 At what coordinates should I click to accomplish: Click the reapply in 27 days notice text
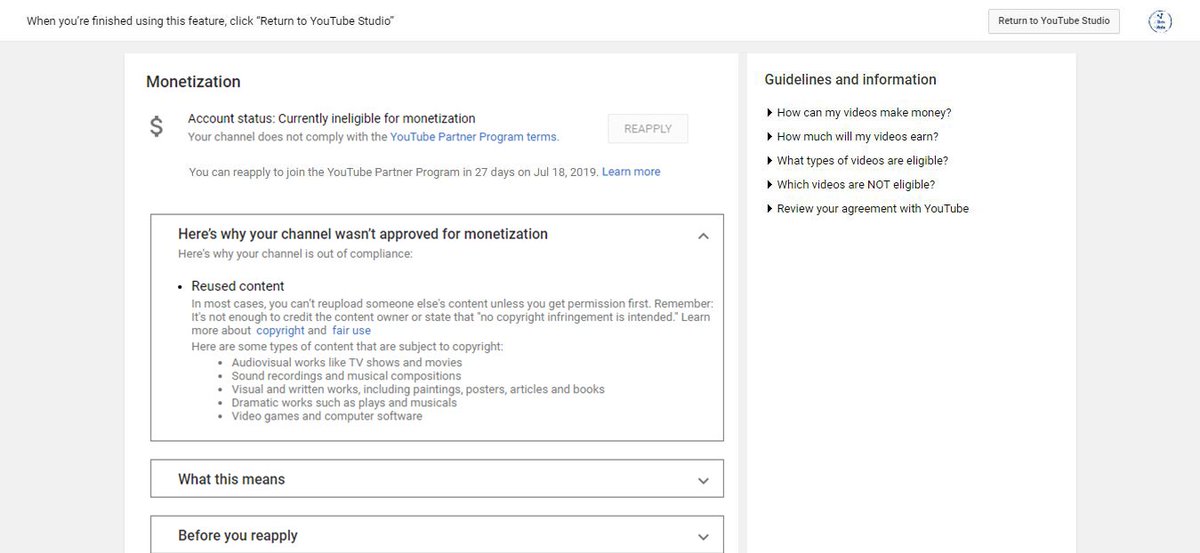click(394, 172)
